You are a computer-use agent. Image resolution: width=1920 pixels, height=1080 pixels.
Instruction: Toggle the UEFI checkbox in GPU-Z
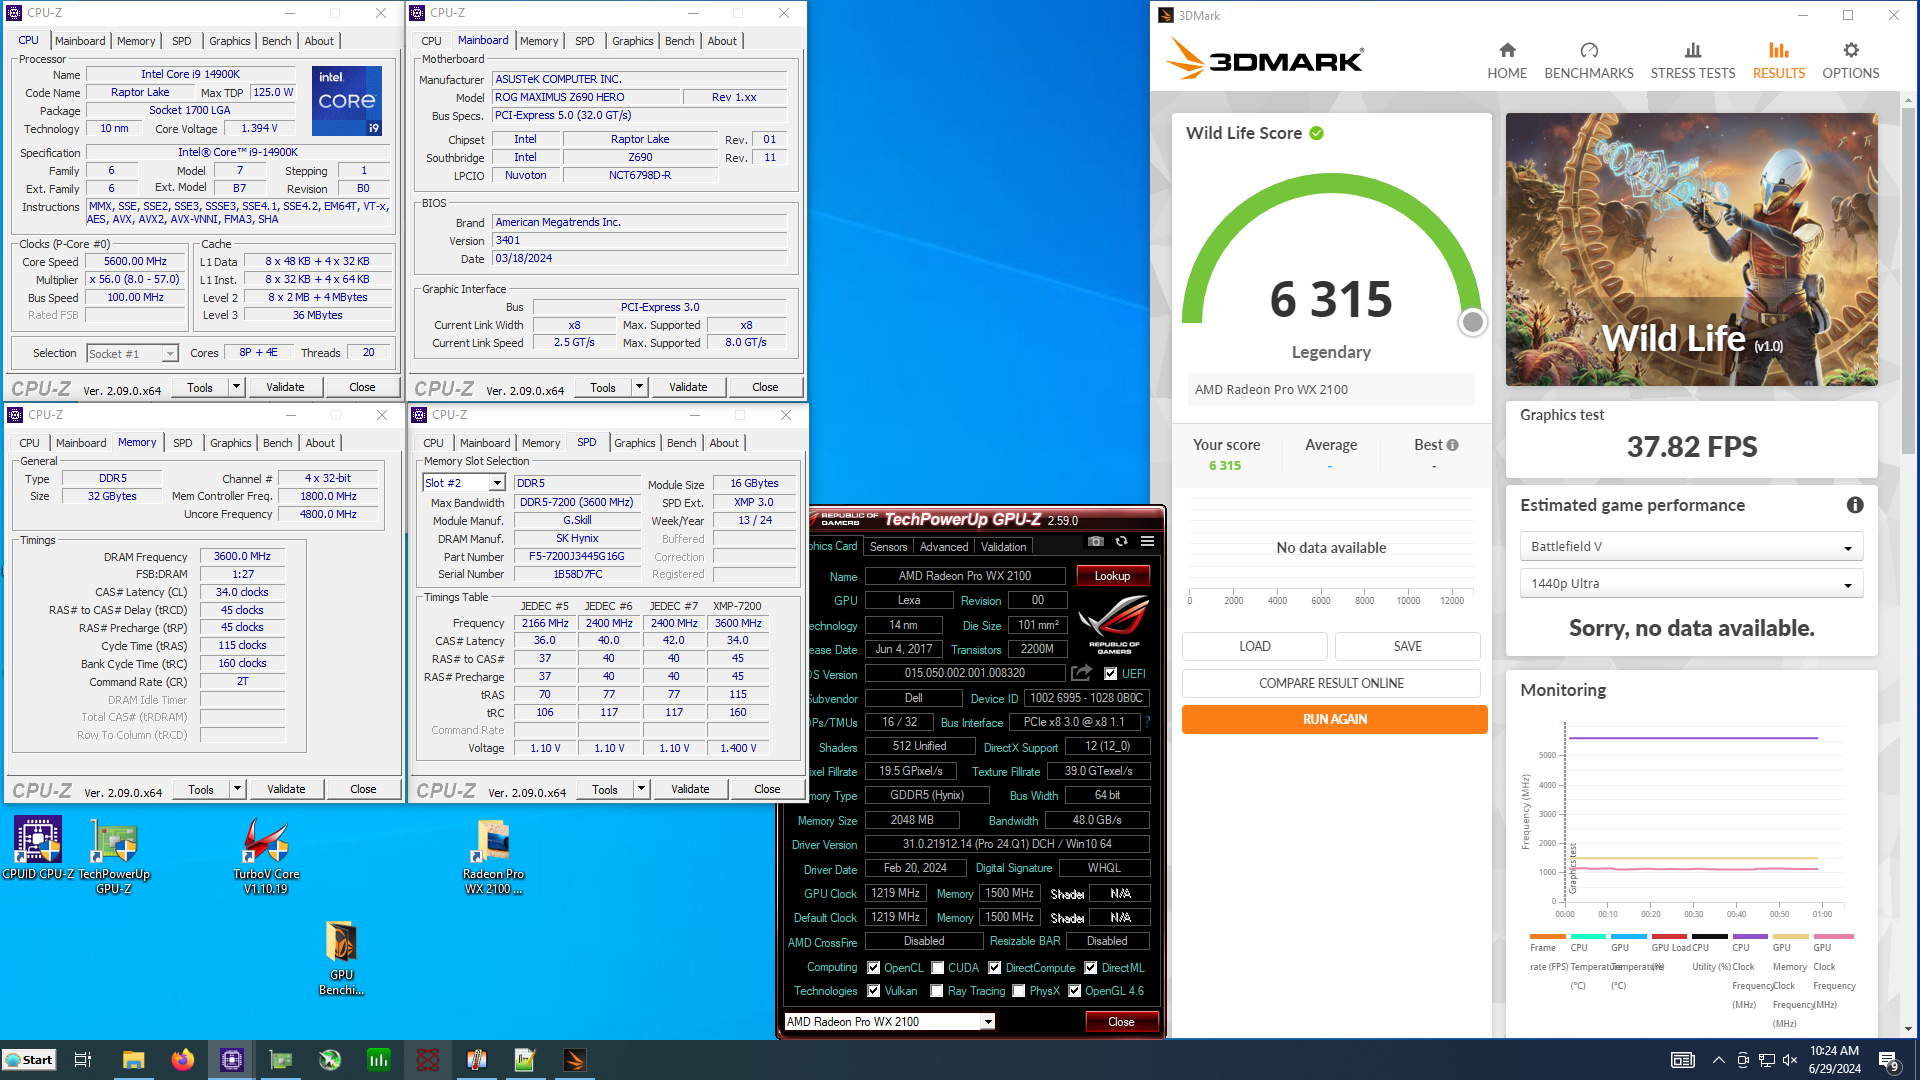[1110, 674]
